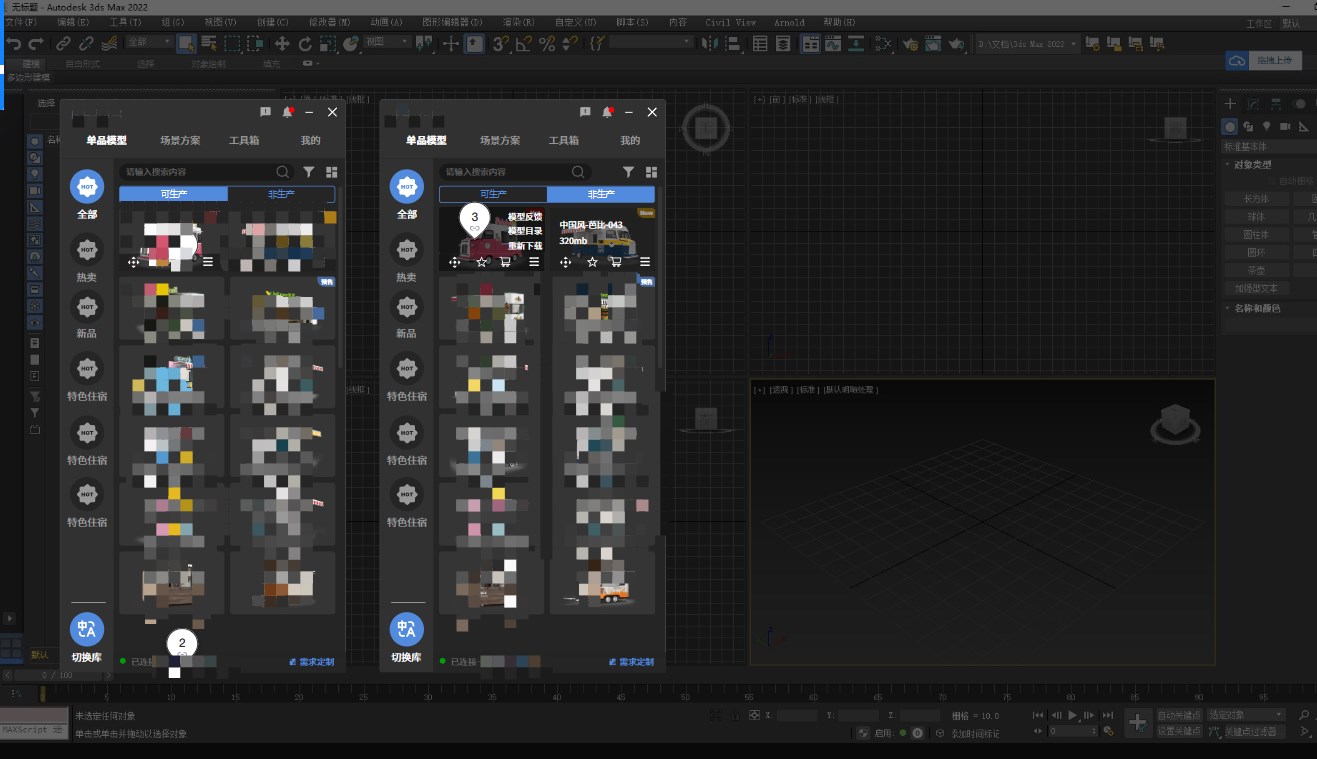Toggle the Spinner Snap button
The image size is (1317, 759).
[x=570, y=43]
